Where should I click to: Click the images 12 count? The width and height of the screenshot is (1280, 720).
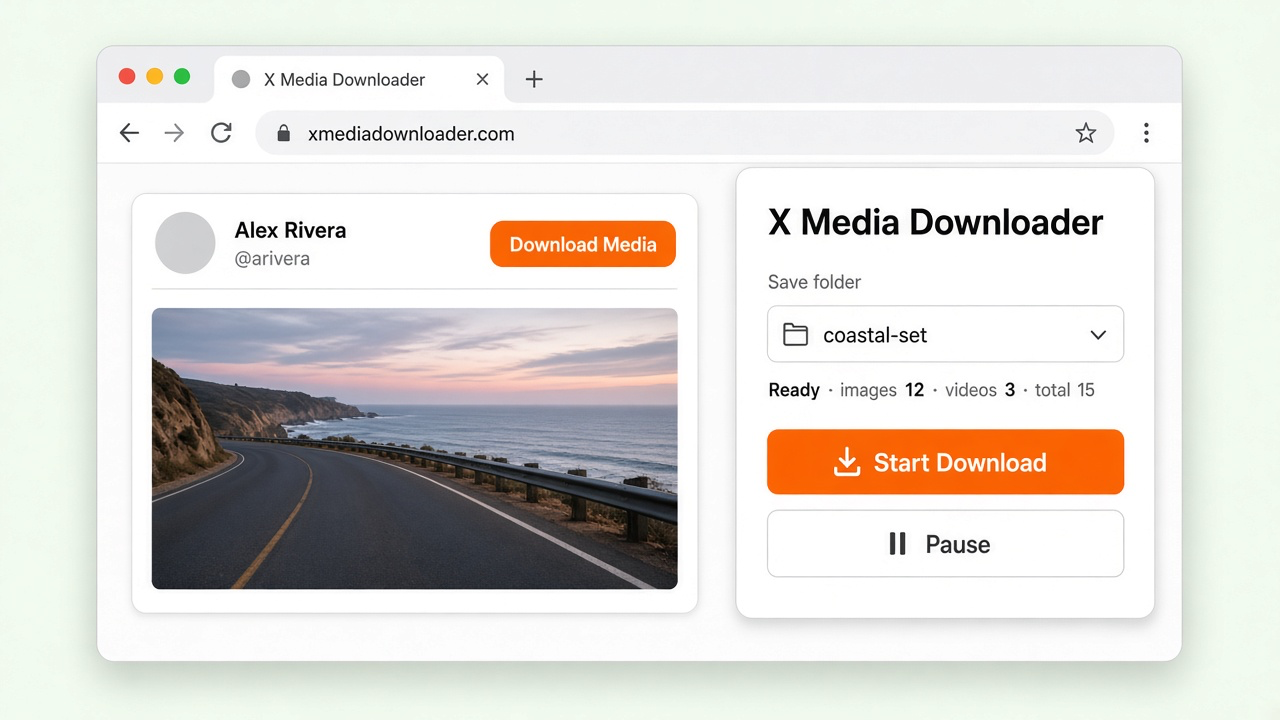(882, 390)
